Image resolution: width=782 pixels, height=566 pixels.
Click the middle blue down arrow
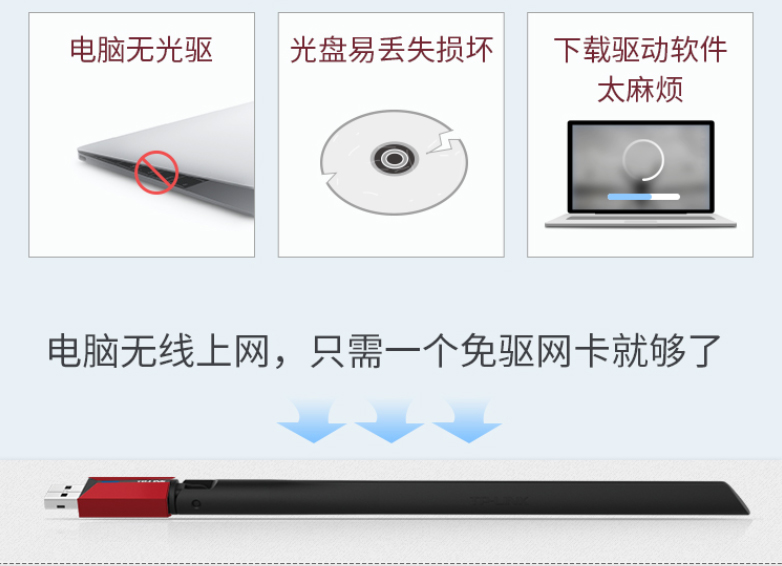[x=390, y=421]
